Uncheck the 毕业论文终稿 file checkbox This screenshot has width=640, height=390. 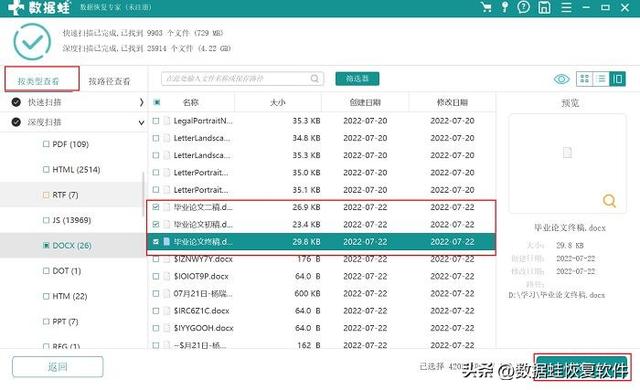[x=156, y=242]
